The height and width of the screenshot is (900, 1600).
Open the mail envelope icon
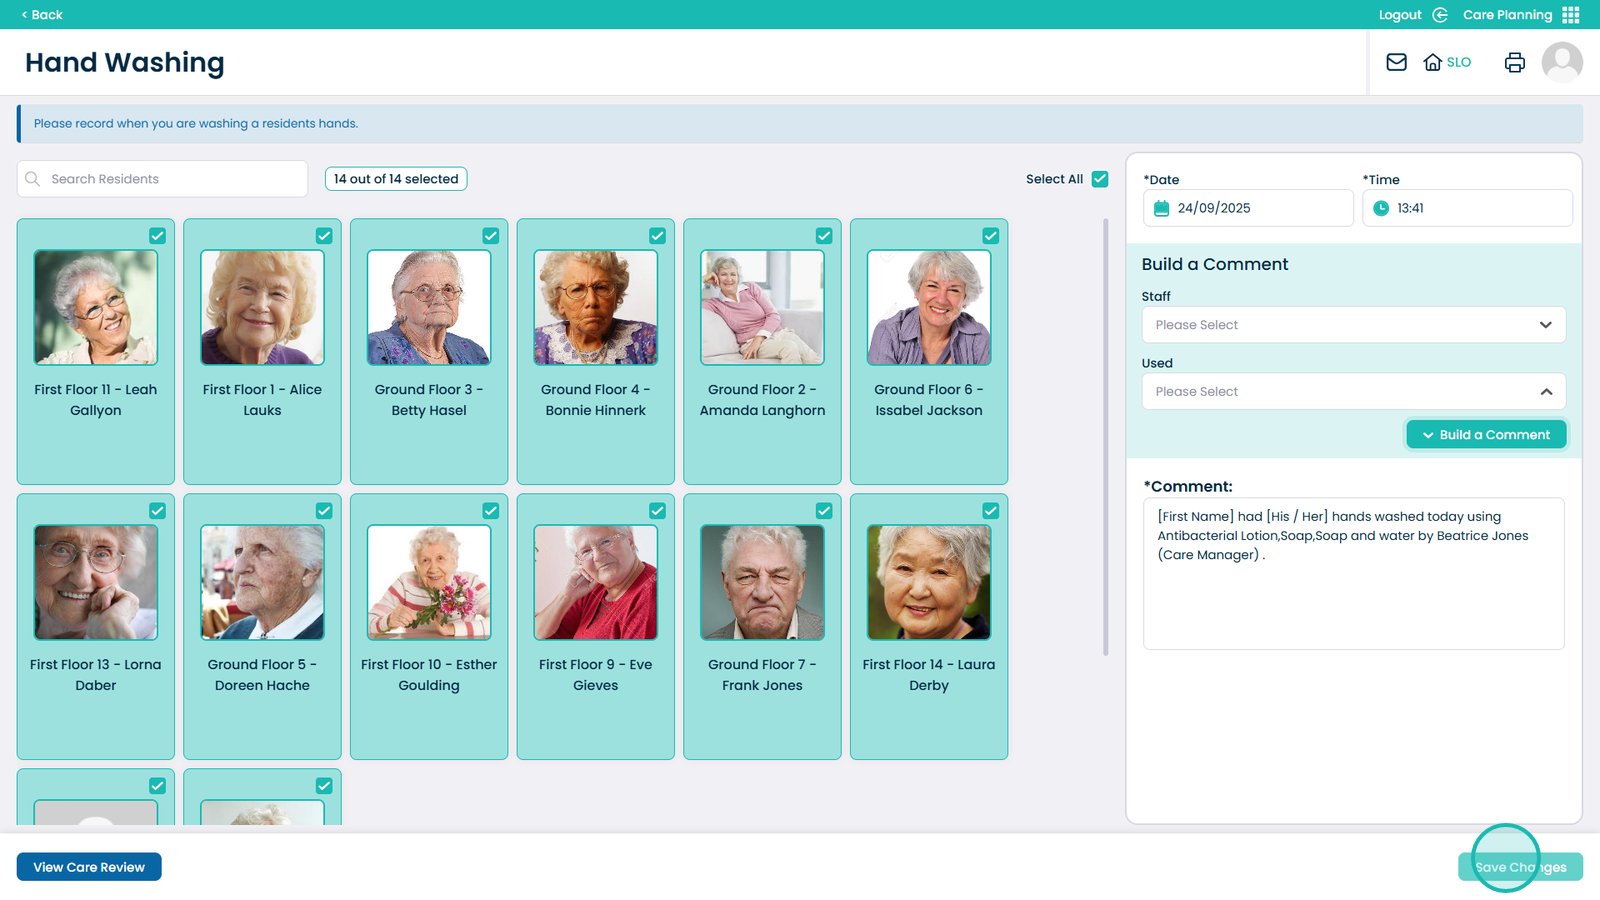tap(1396, 62)
